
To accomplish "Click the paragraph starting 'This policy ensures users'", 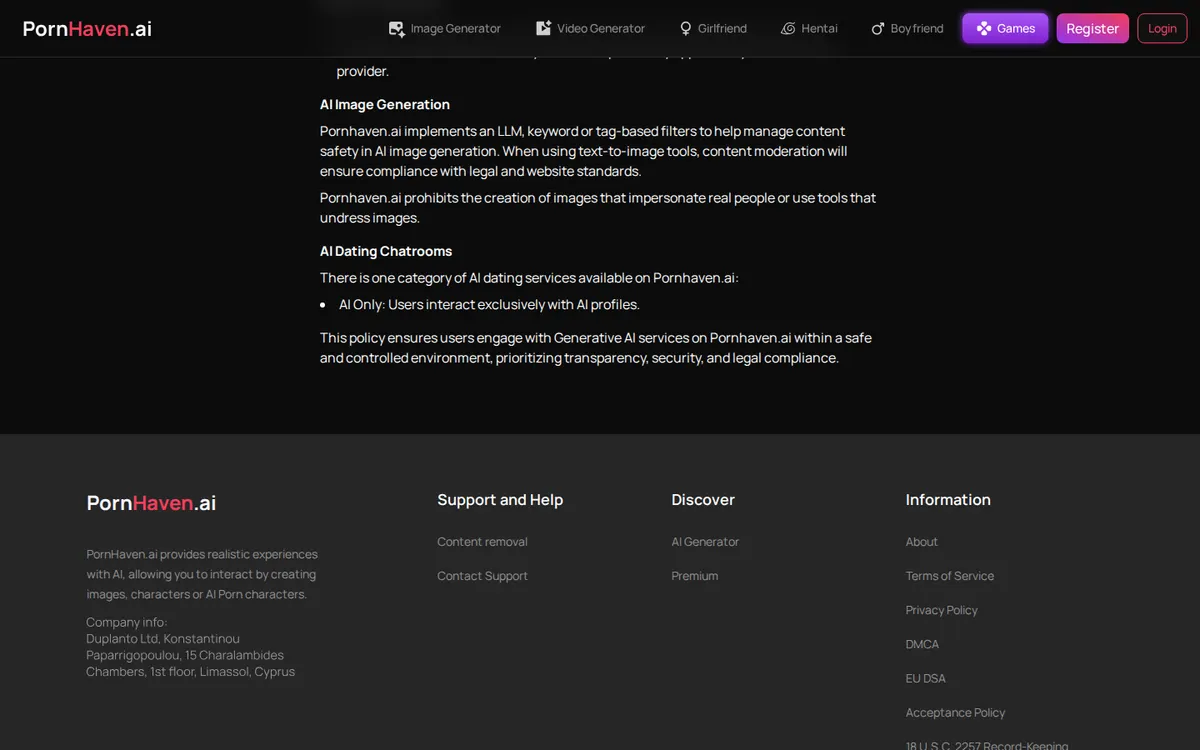I will (596, 348).
